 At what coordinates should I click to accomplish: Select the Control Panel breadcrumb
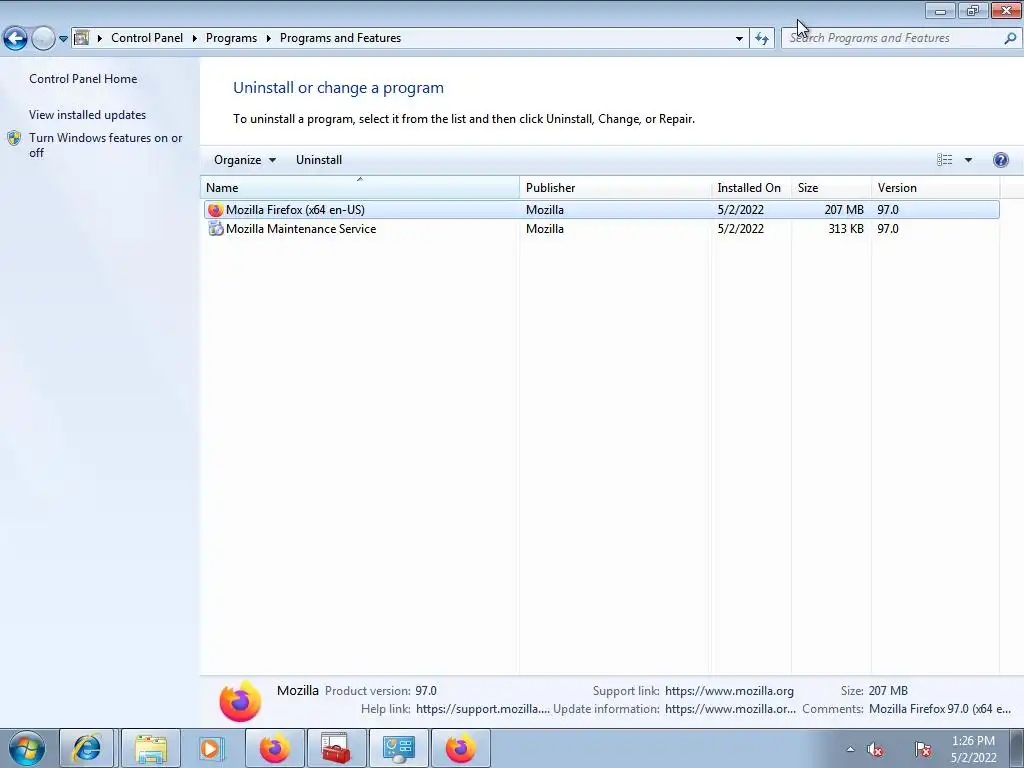[147, 38]
